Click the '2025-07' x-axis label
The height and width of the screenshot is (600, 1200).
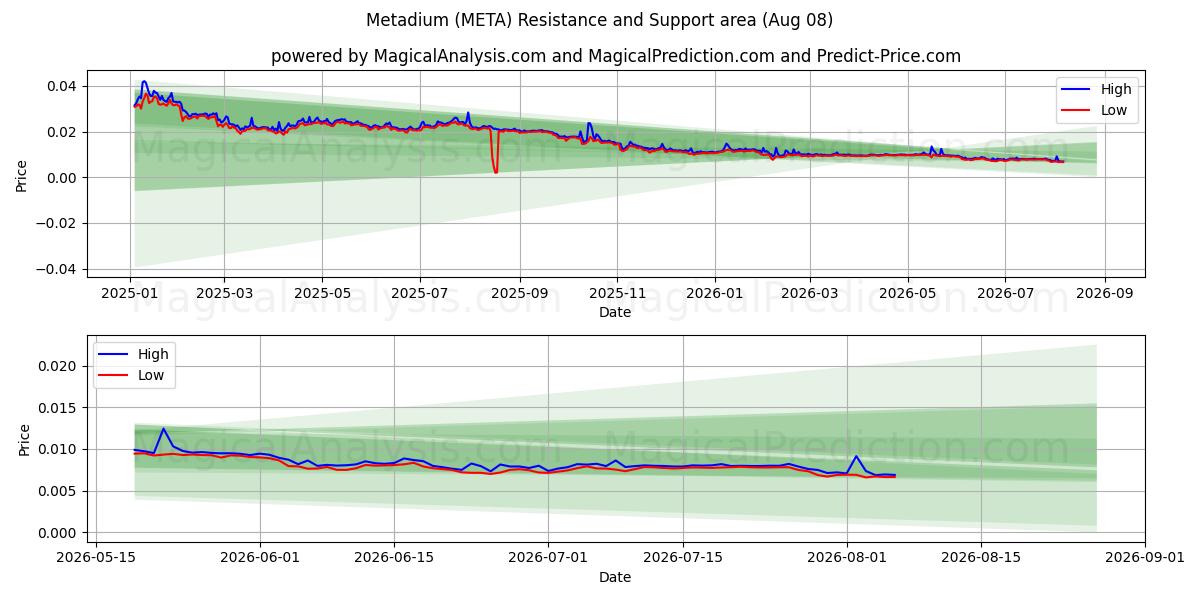tap(420, 295)
